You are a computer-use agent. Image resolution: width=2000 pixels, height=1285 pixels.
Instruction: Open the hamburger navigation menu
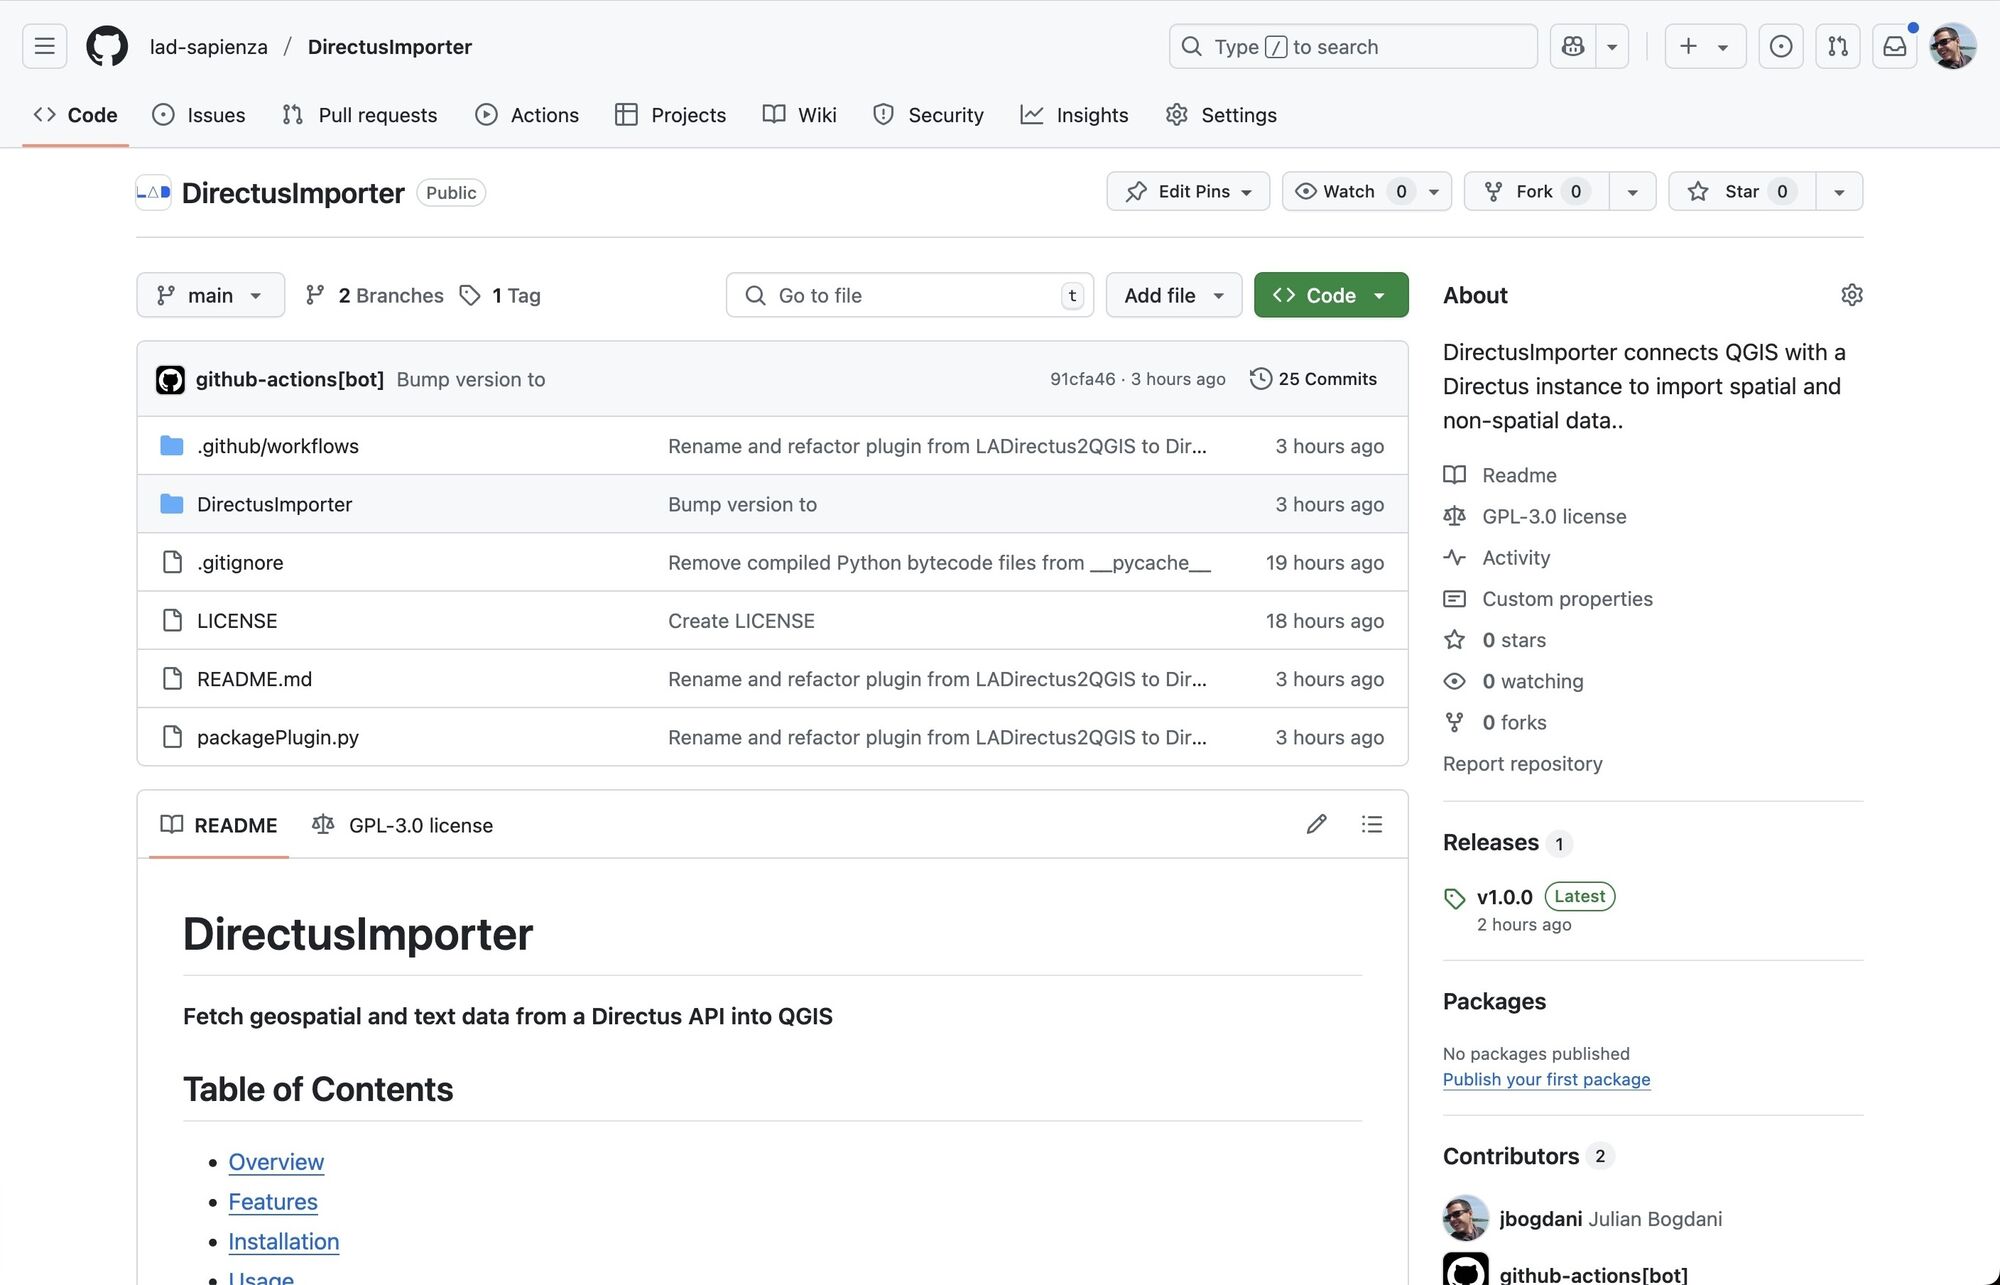click(x=44, y=45)
